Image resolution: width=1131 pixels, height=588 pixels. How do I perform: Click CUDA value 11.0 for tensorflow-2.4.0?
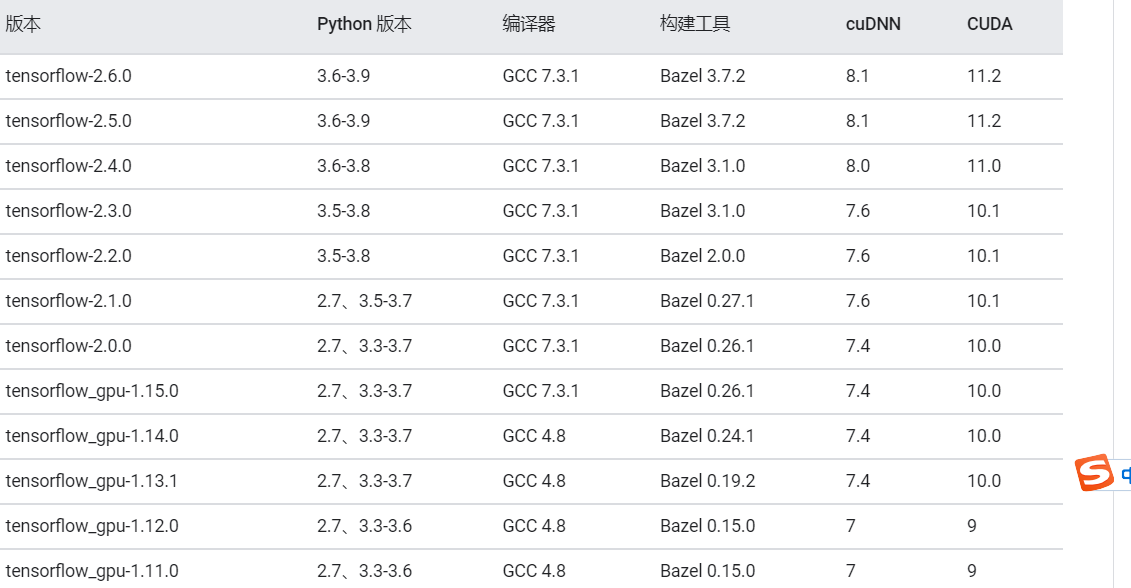click(984, 166)
